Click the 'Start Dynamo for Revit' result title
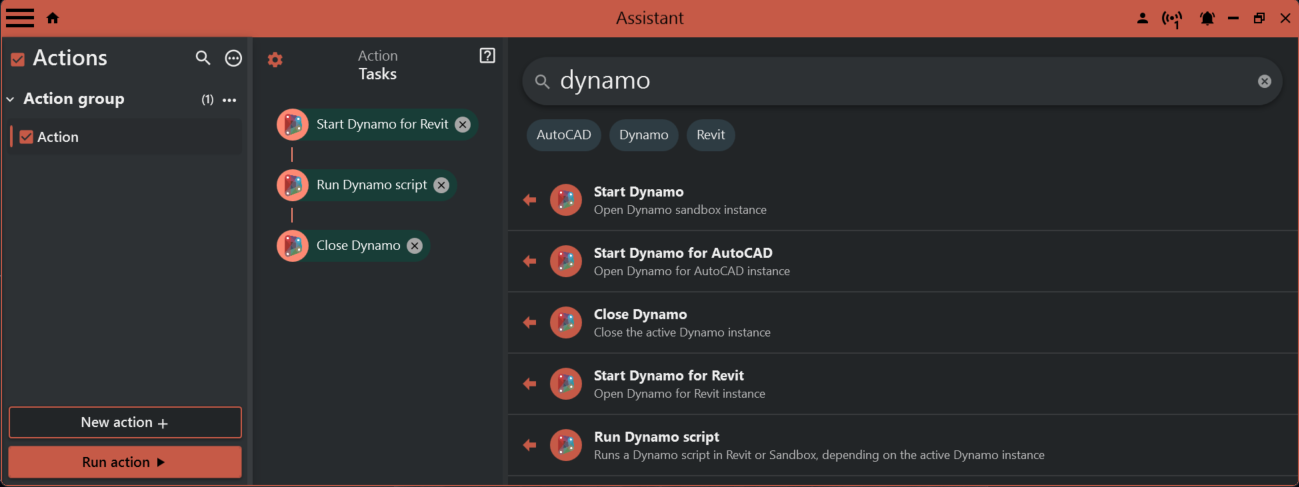The height and width of the screenshot is (487, 1299). point(669,376)
